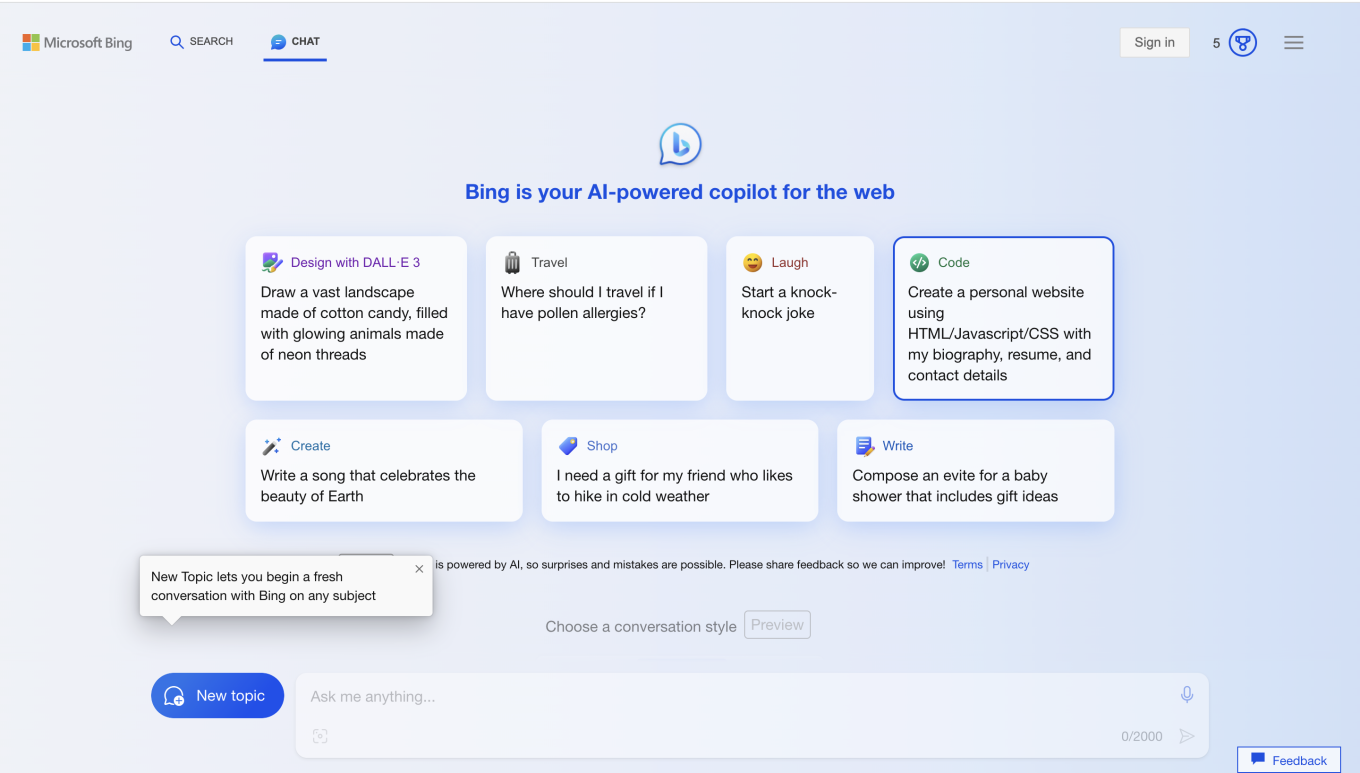This screenshot has height=773, width=1360.
Task: Click the microphone voice input icon
Action: (x=1187, y=695)
